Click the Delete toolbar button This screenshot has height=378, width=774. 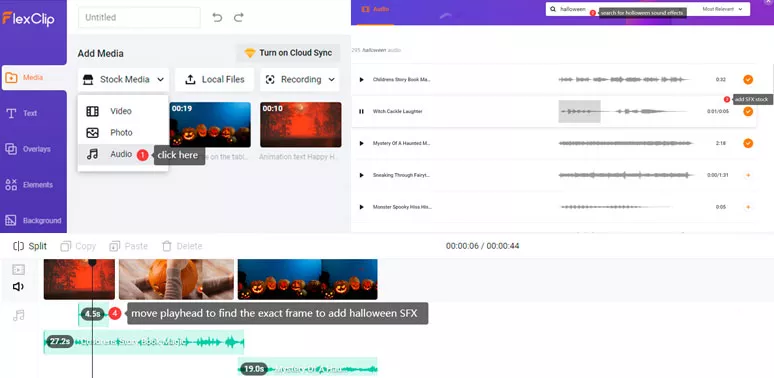point(182,246)
